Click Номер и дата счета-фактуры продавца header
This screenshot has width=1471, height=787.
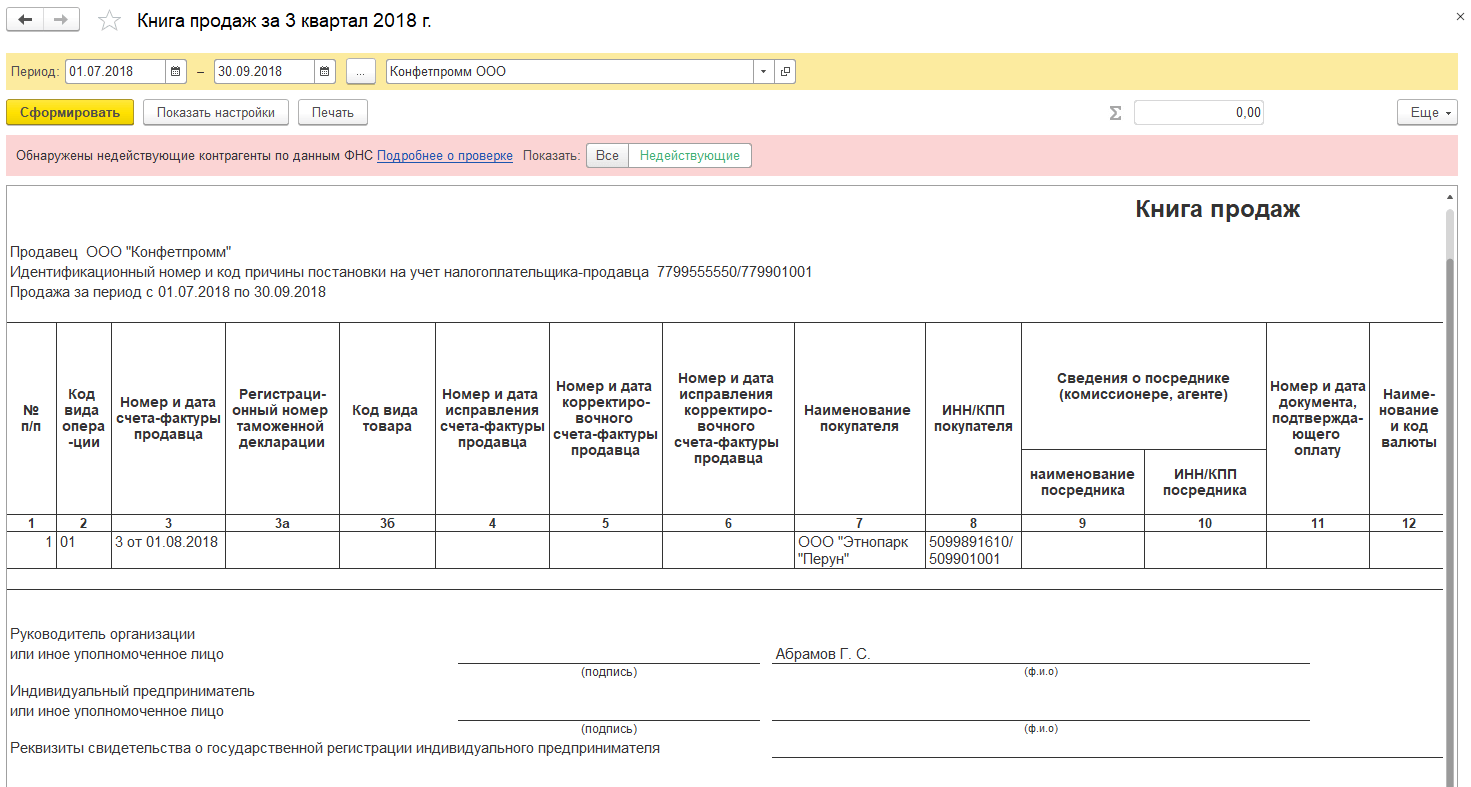(x=168, y=418)
